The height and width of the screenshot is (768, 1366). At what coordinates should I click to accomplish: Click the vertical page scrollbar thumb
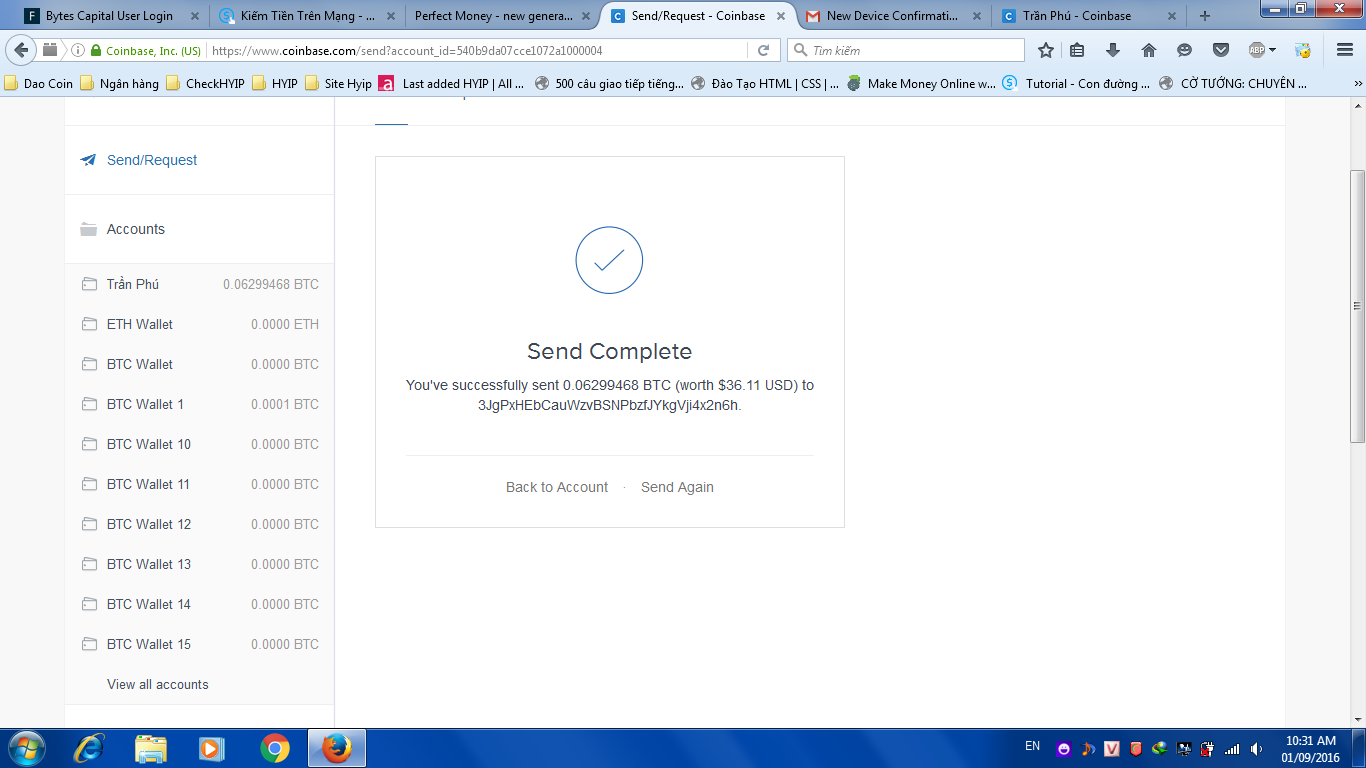1357,306
